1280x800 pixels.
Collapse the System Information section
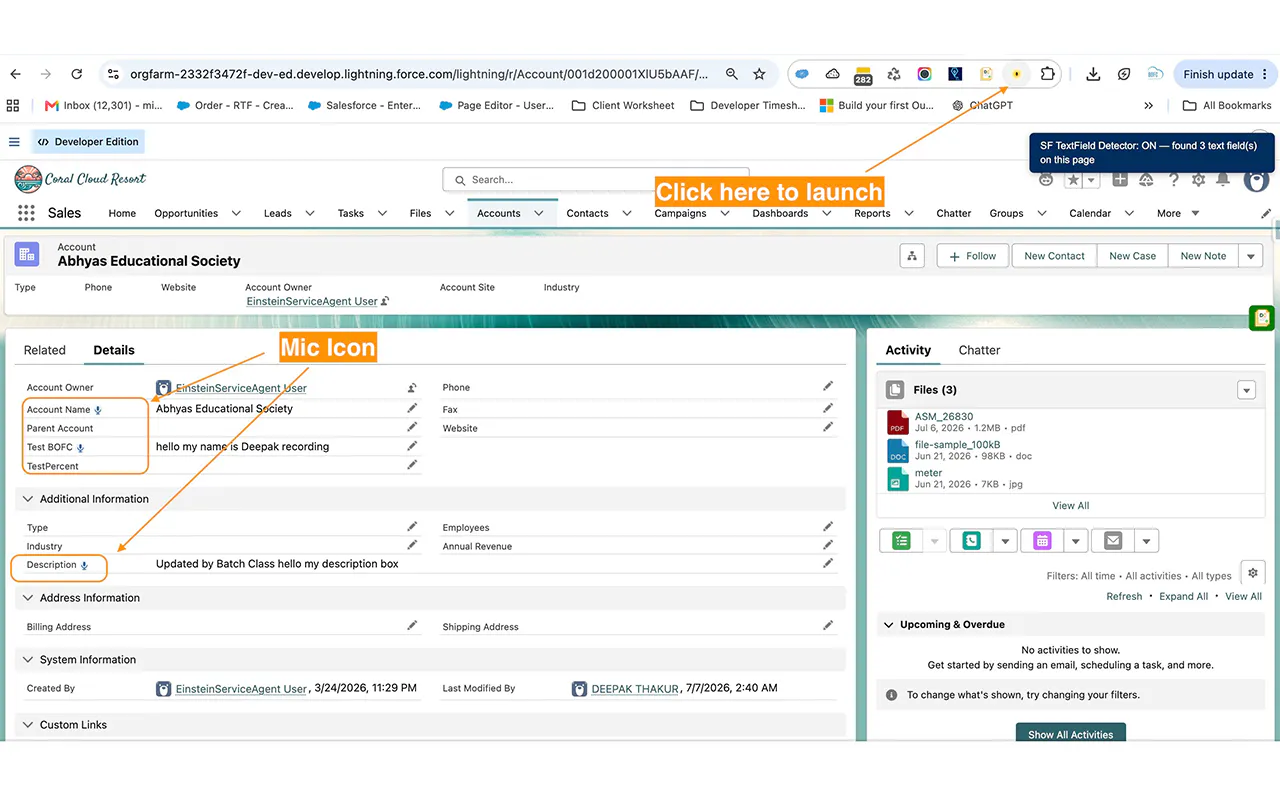tap(27, 660)
